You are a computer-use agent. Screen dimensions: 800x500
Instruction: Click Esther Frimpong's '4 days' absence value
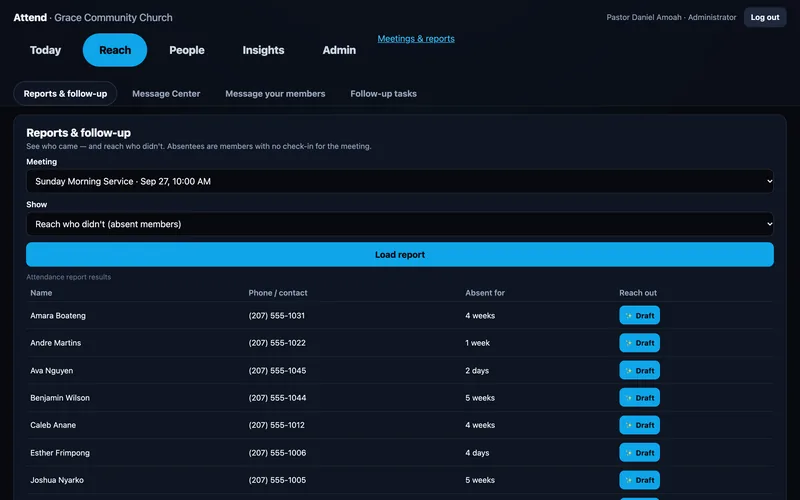(477, 453)
